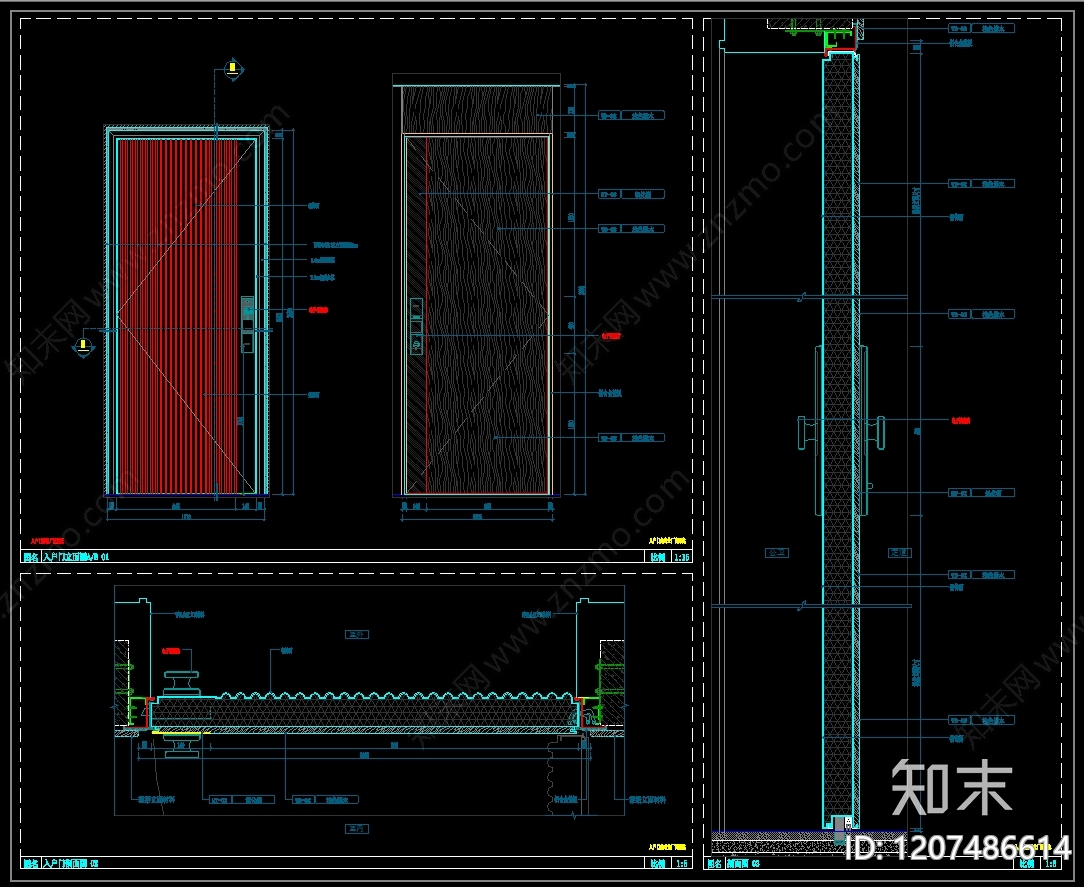Click the third material tag from top in vertical section

click(981, 314)
